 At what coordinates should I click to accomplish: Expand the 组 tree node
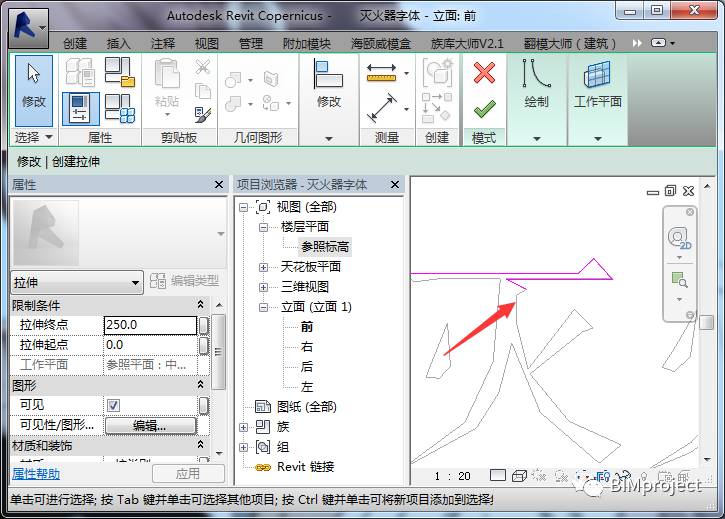[243, 447]
